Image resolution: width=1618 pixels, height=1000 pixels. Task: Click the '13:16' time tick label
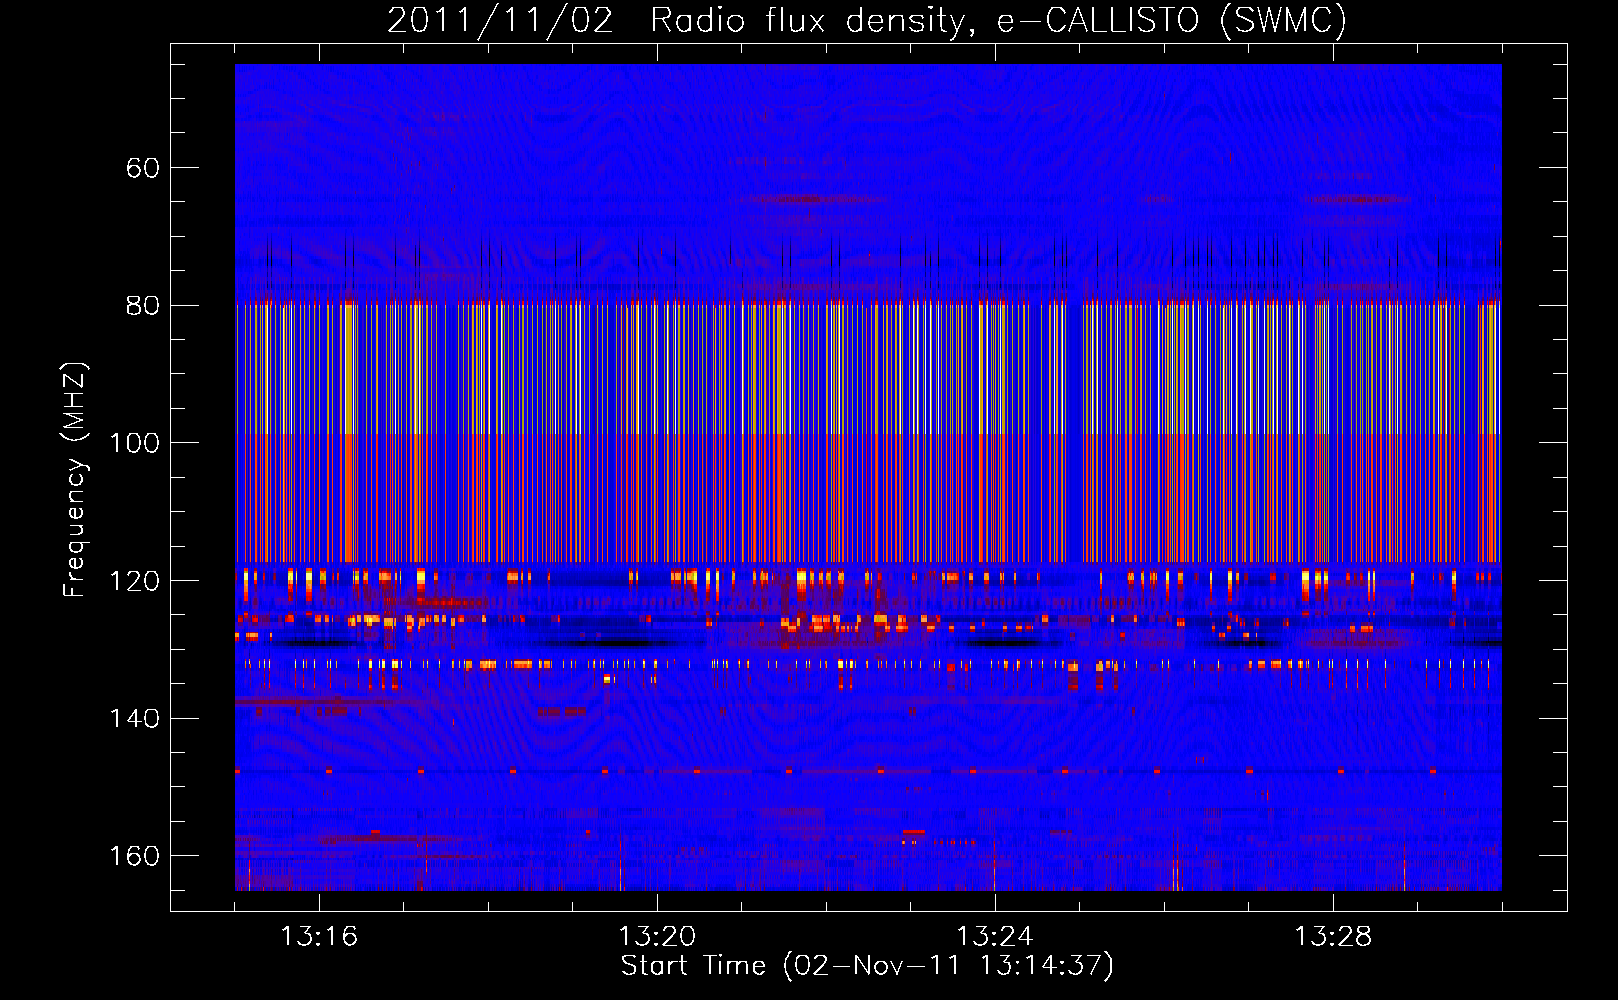point(319,937)
